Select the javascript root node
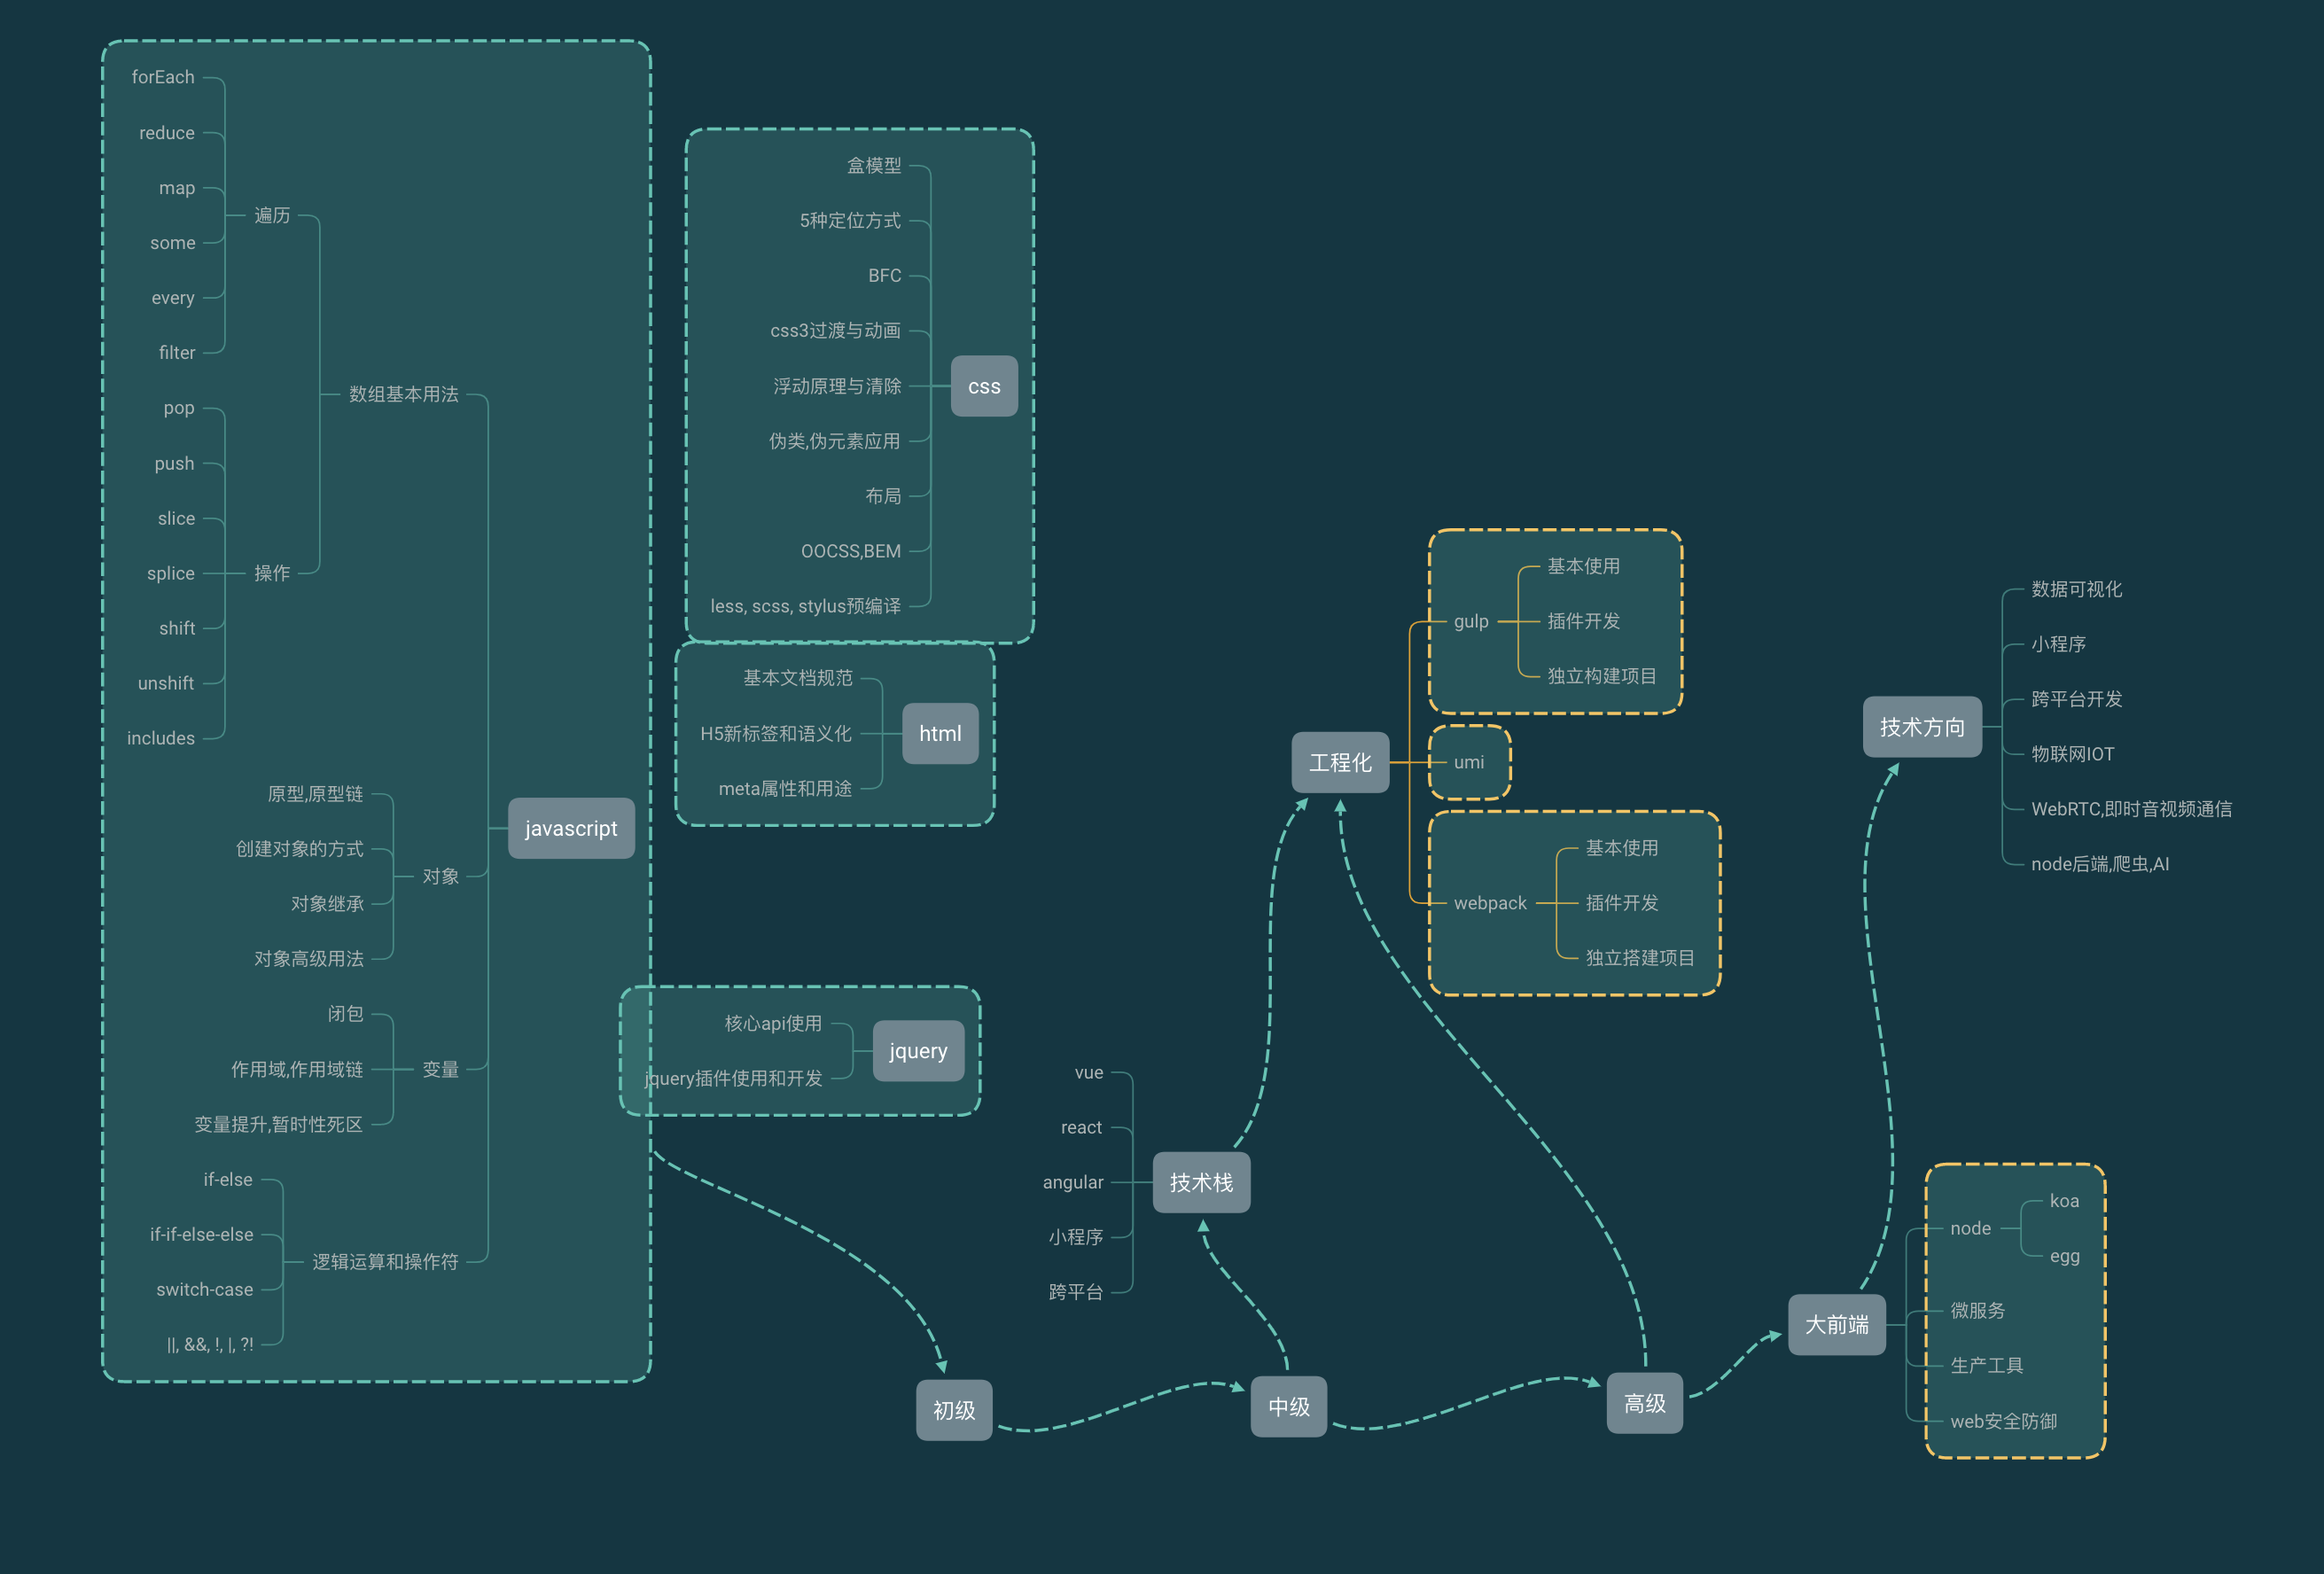 click(x=571, y=828)
